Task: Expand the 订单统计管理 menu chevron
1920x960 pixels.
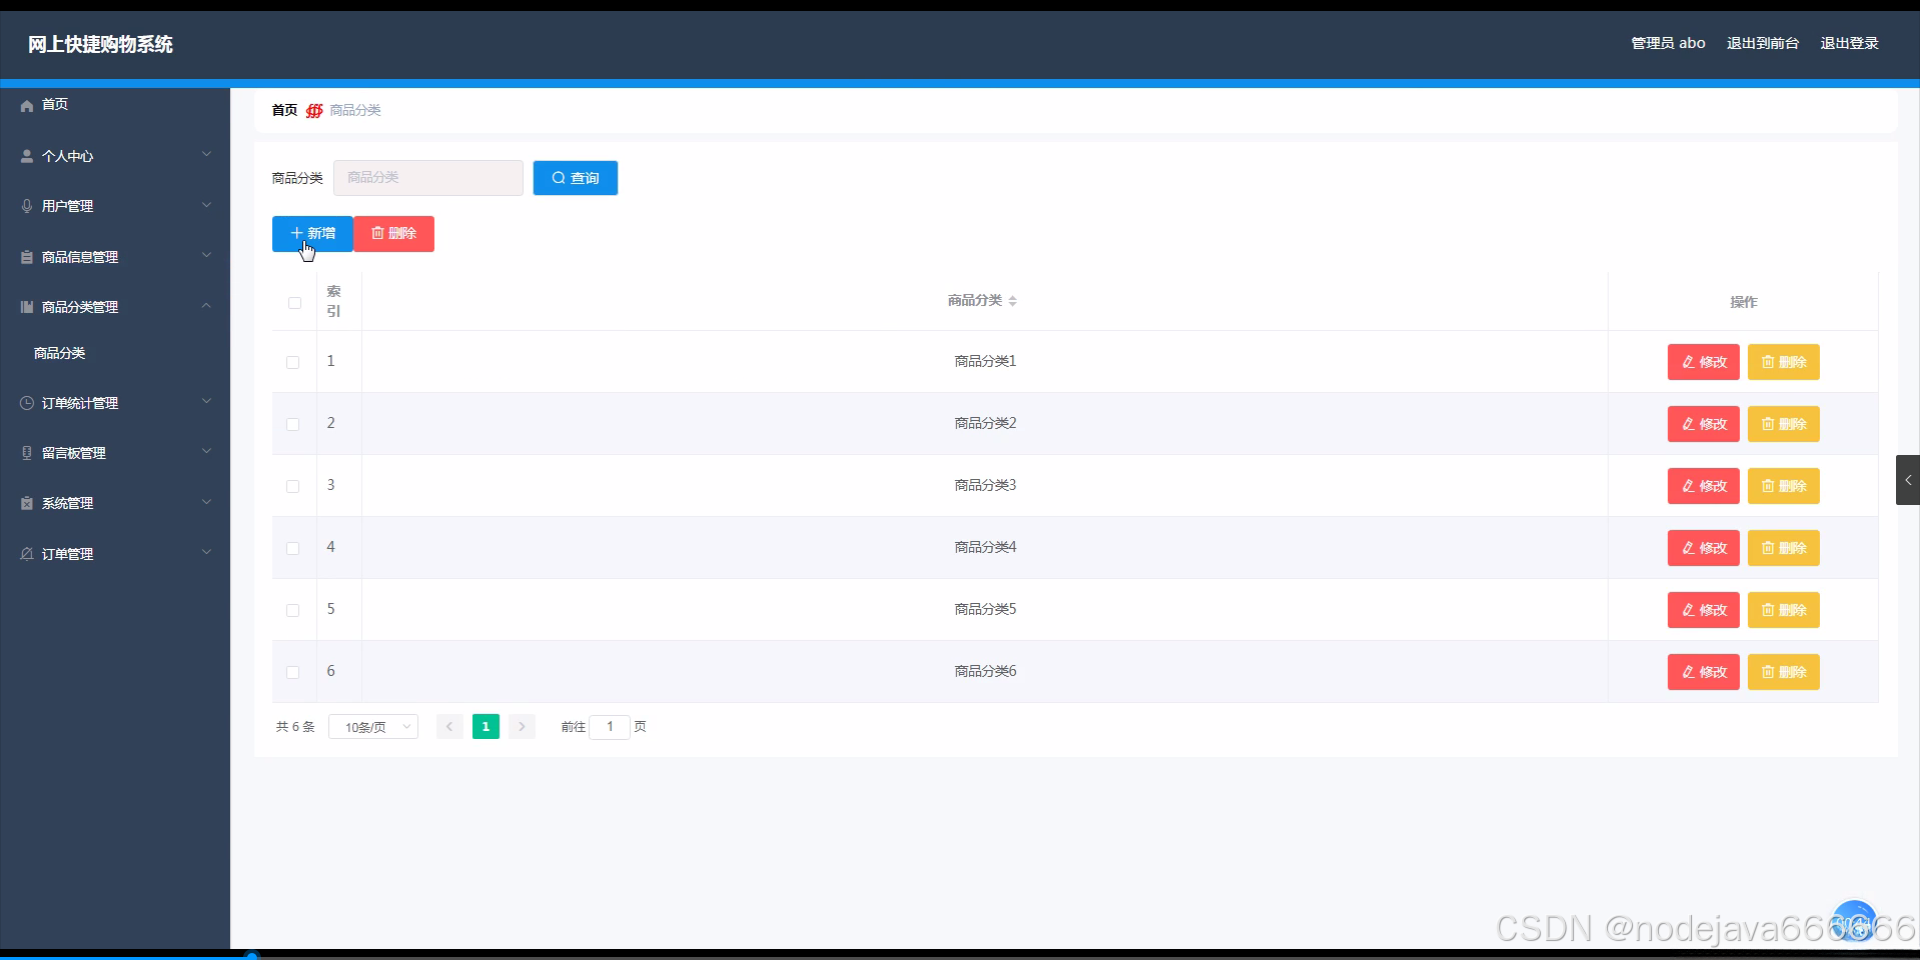Action: [206, 401]
